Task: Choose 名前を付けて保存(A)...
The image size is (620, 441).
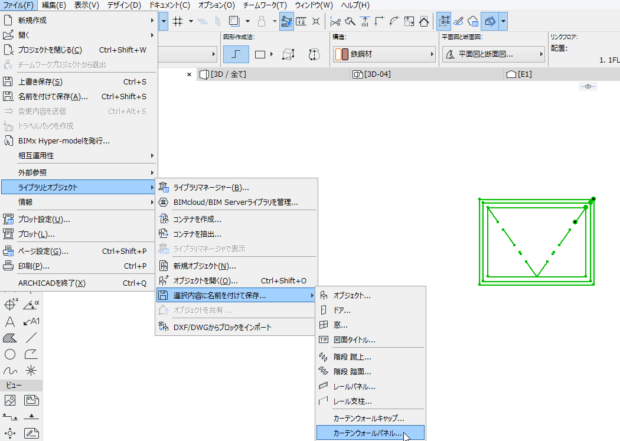Action: click(79, 97)
